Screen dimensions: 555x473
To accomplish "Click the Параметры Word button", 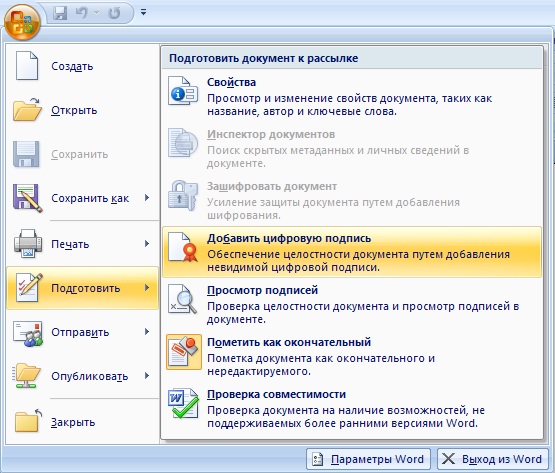I will [368, 459].
